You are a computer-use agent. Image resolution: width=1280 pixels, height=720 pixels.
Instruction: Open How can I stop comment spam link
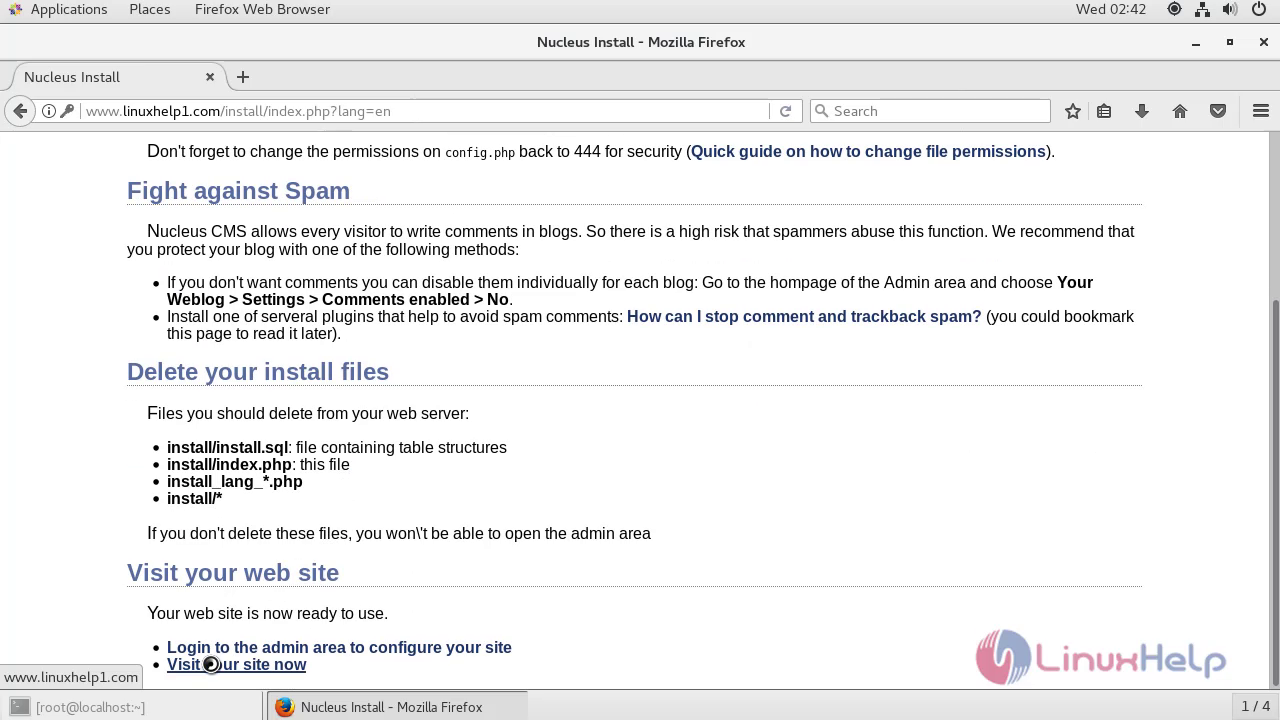click(804, 317)
